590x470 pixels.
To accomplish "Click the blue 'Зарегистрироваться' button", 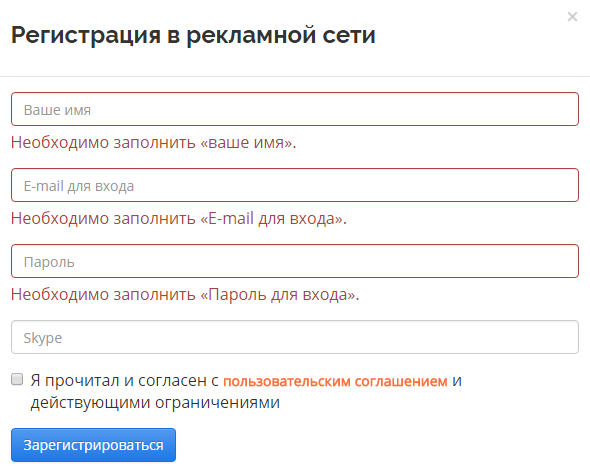I will [x=93, y=445].
